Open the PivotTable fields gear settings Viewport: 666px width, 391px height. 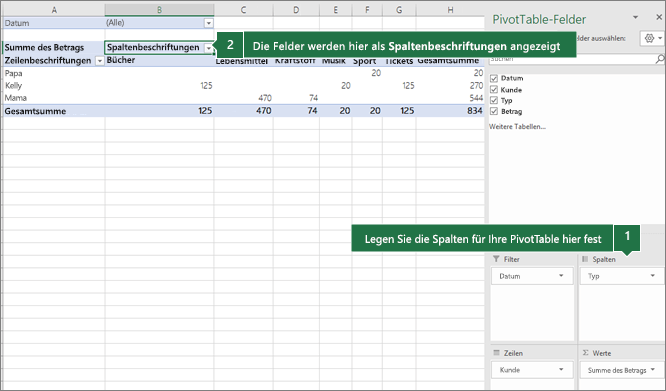pyautogui.click(x=652, y=38)
